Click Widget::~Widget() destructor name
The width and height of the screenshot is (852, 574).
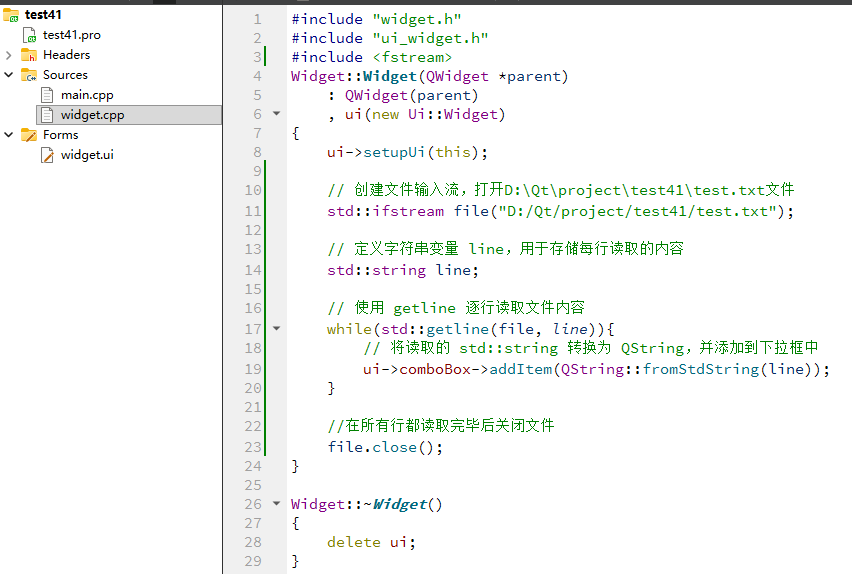click(x=367, y=504)
